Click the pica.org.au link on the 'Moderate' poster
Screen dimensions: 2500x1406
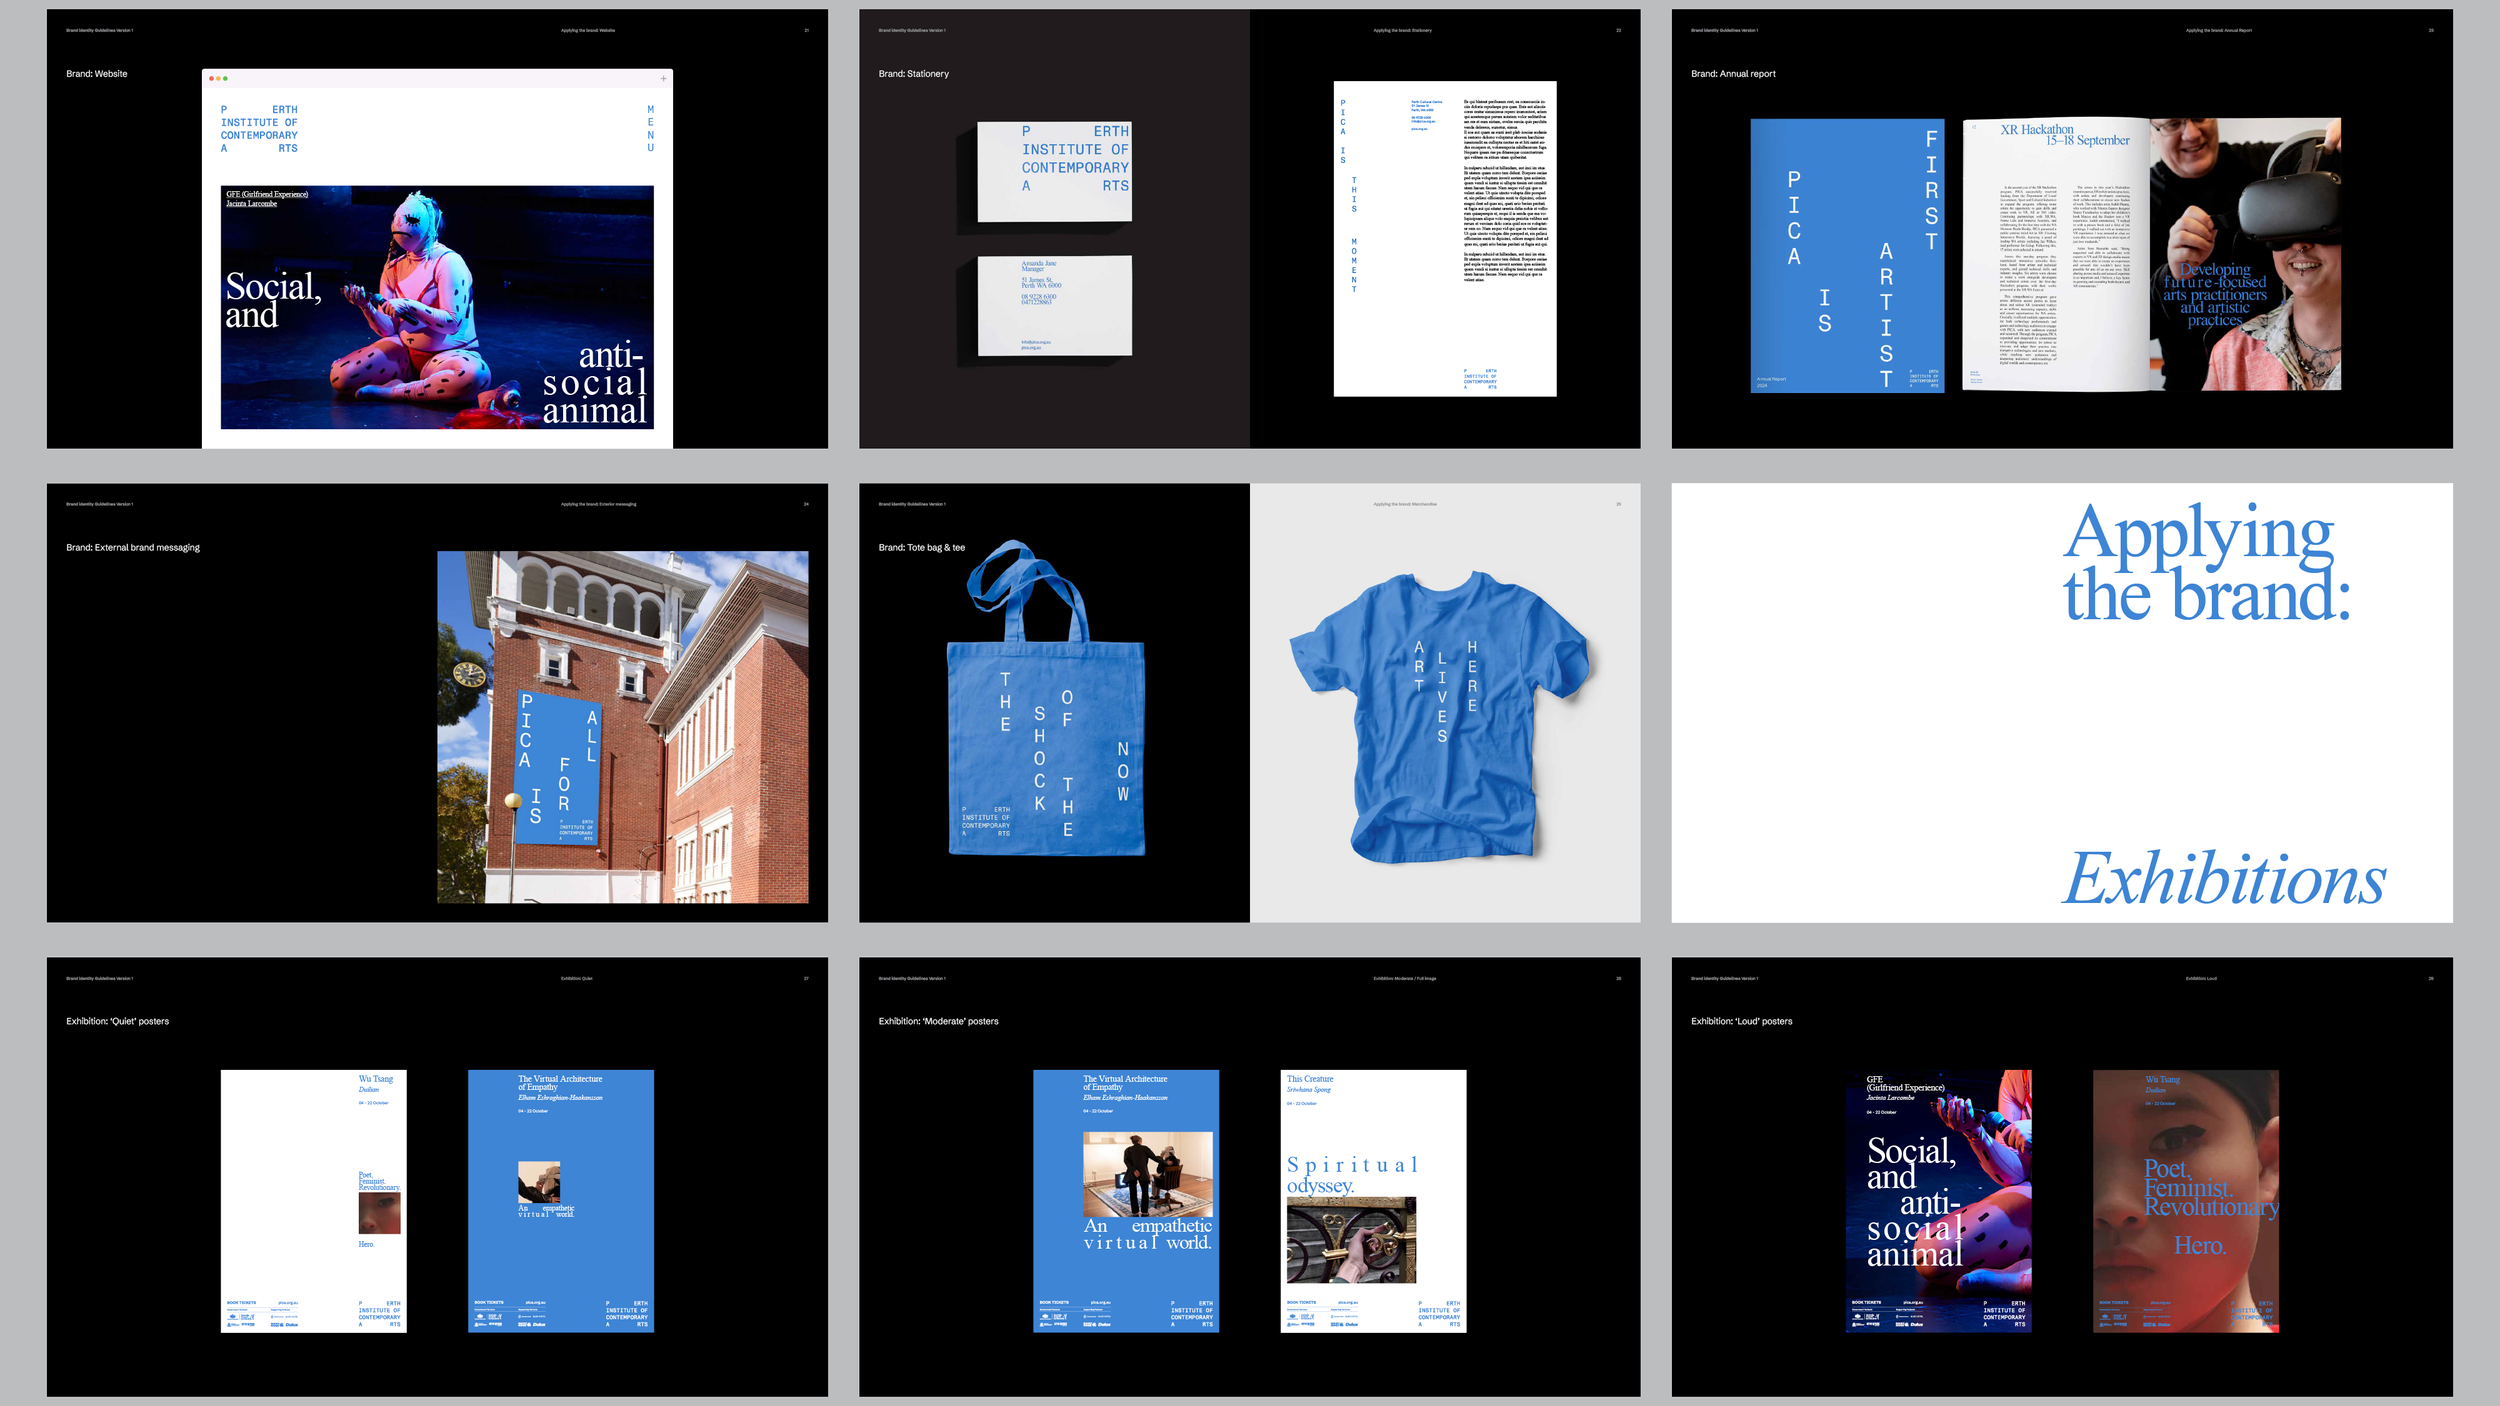pos(1100,1302)
